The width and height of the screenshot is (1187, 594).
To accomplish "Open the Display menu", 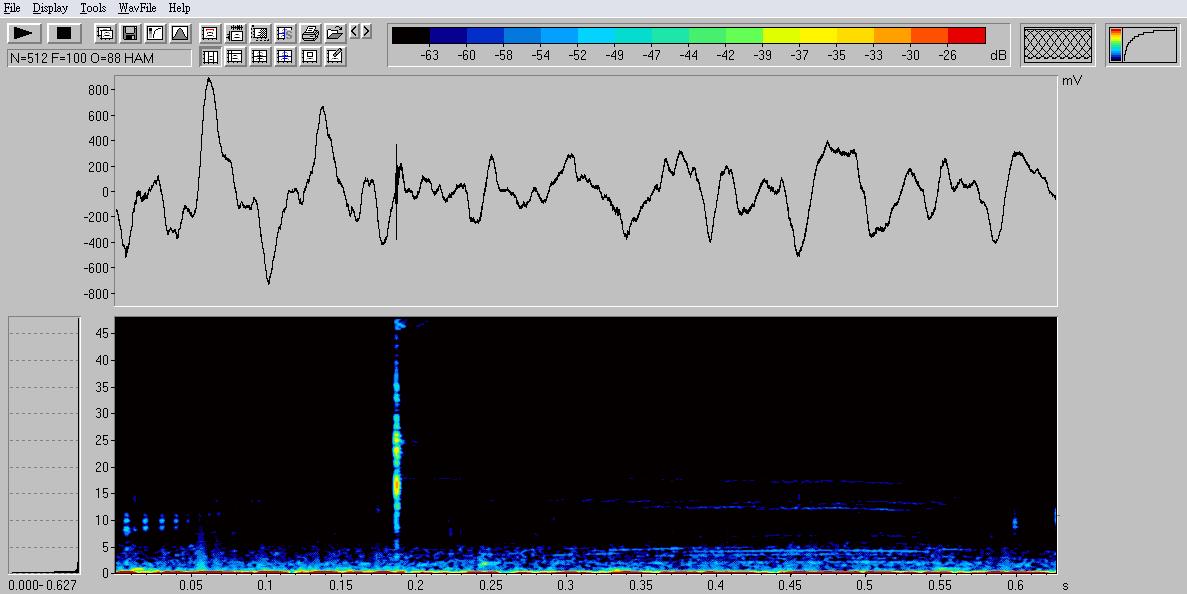I will pyautogui.click(x=50, y=8).
